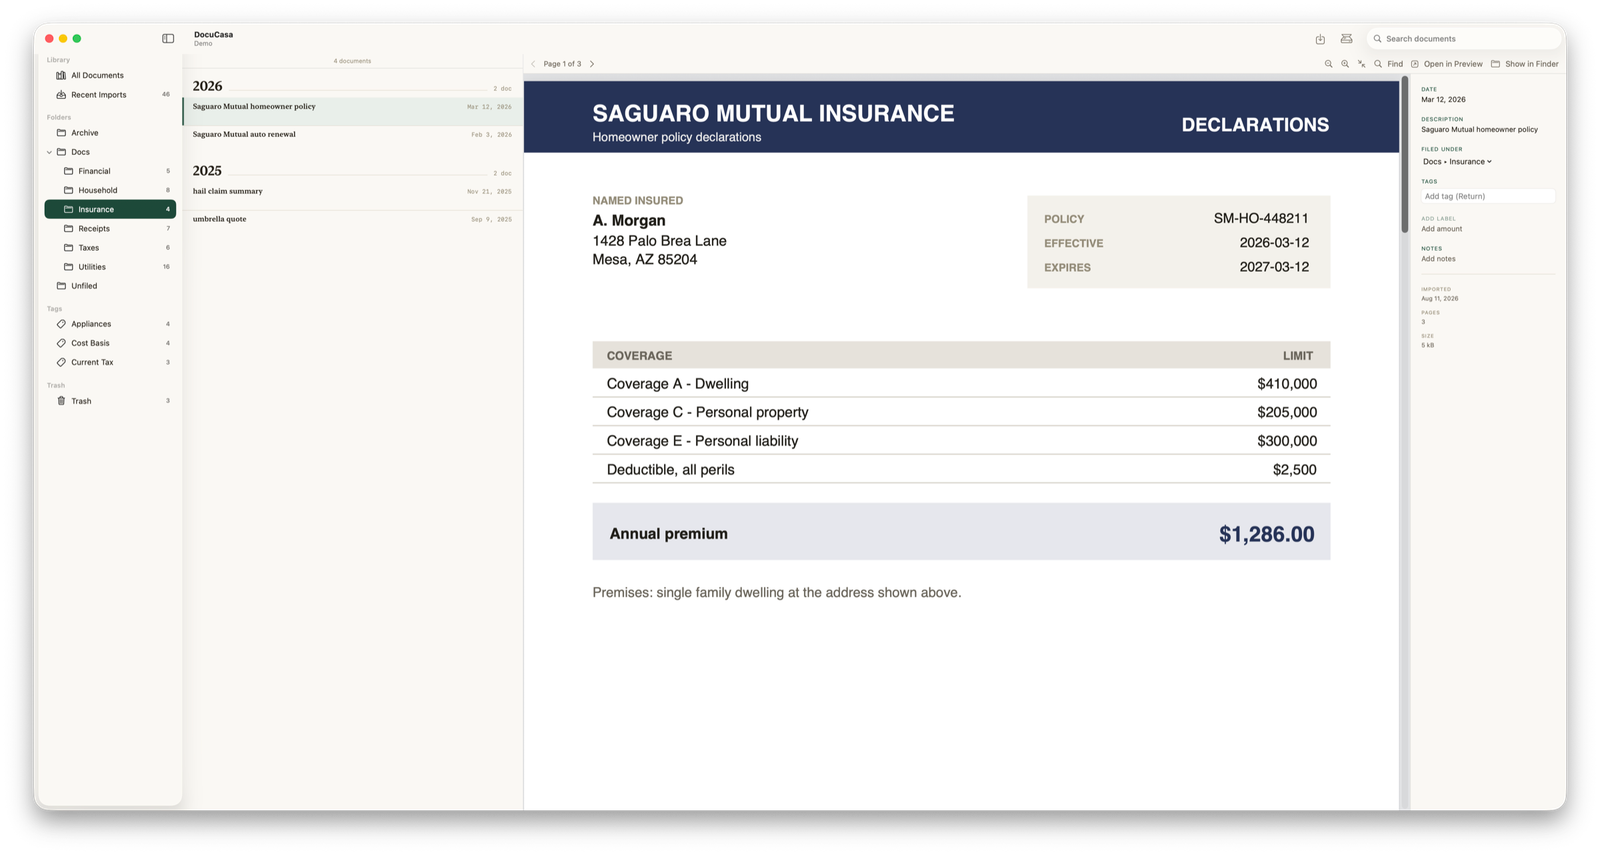The width and height of the screenshot is (1600, 855).
Task: Collapse the Docs folder chevron
Action: 50,152
